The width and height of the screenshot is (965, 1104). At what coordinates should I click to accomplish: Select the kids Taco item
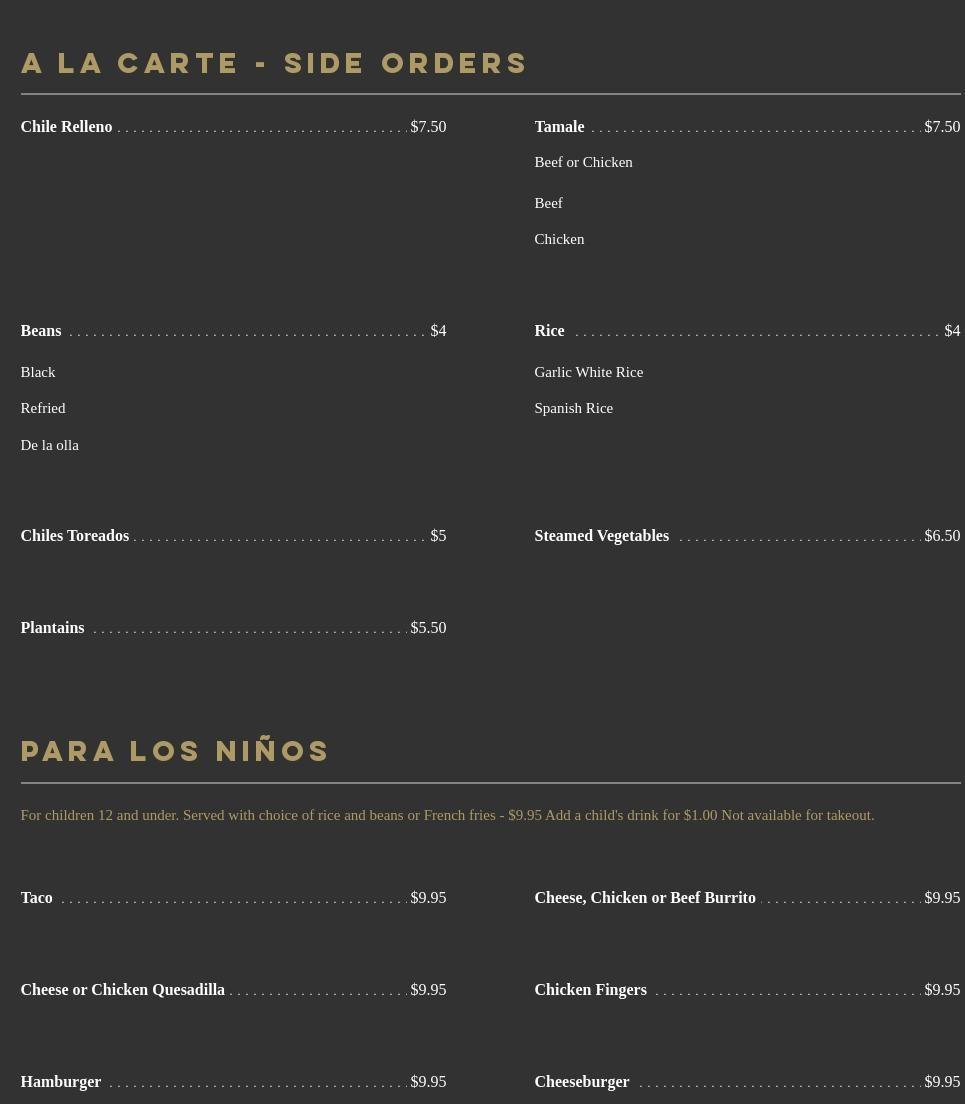[36, 898]
